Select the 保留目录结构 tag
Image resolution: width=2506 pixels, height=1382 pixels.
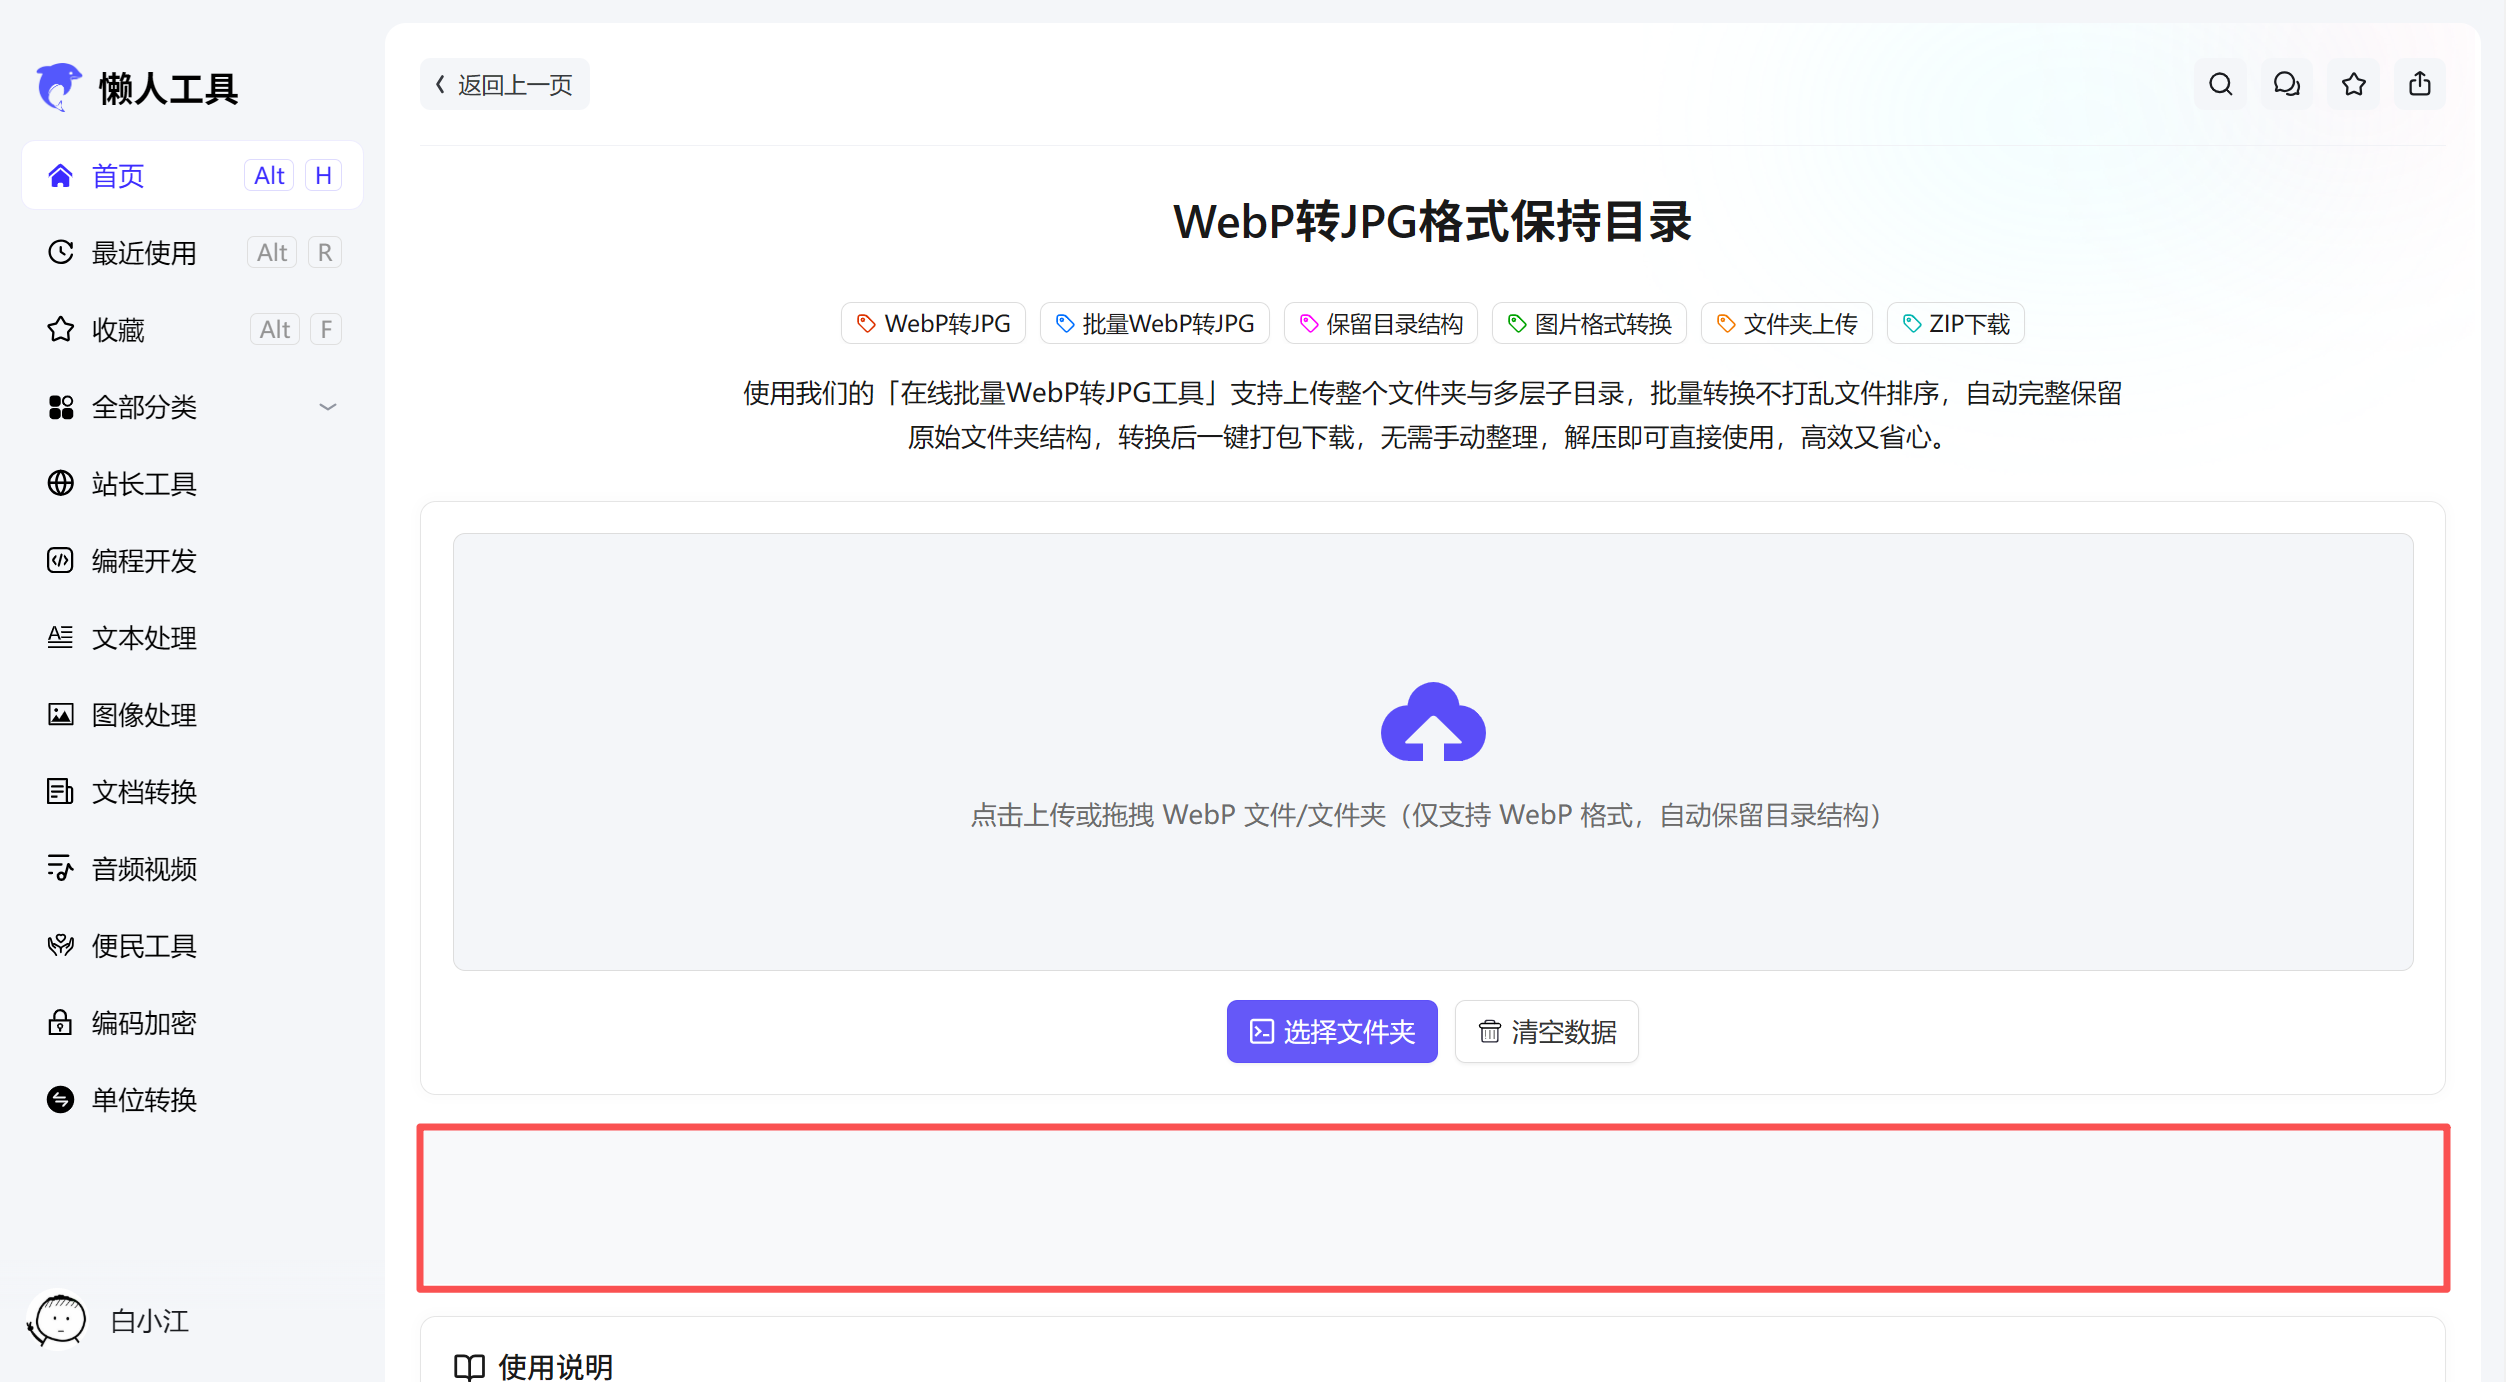click(1381, 323)
